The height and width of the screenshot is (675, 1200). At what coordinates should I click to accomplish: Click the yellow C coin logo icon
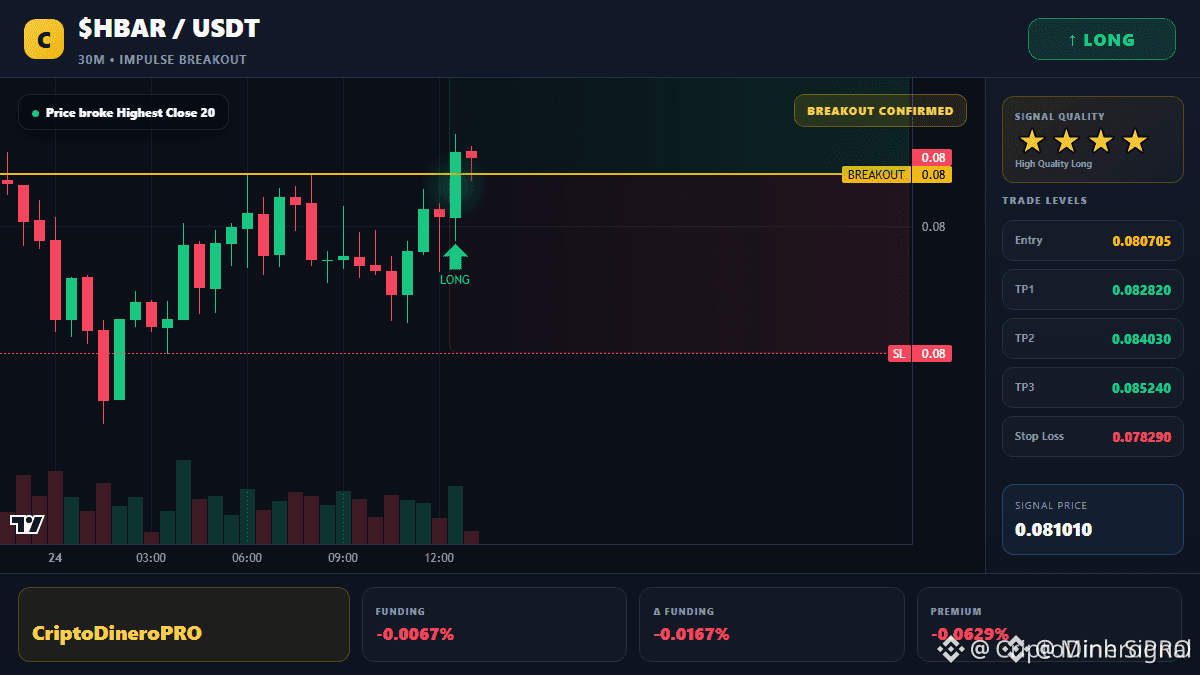coord(43,40)
